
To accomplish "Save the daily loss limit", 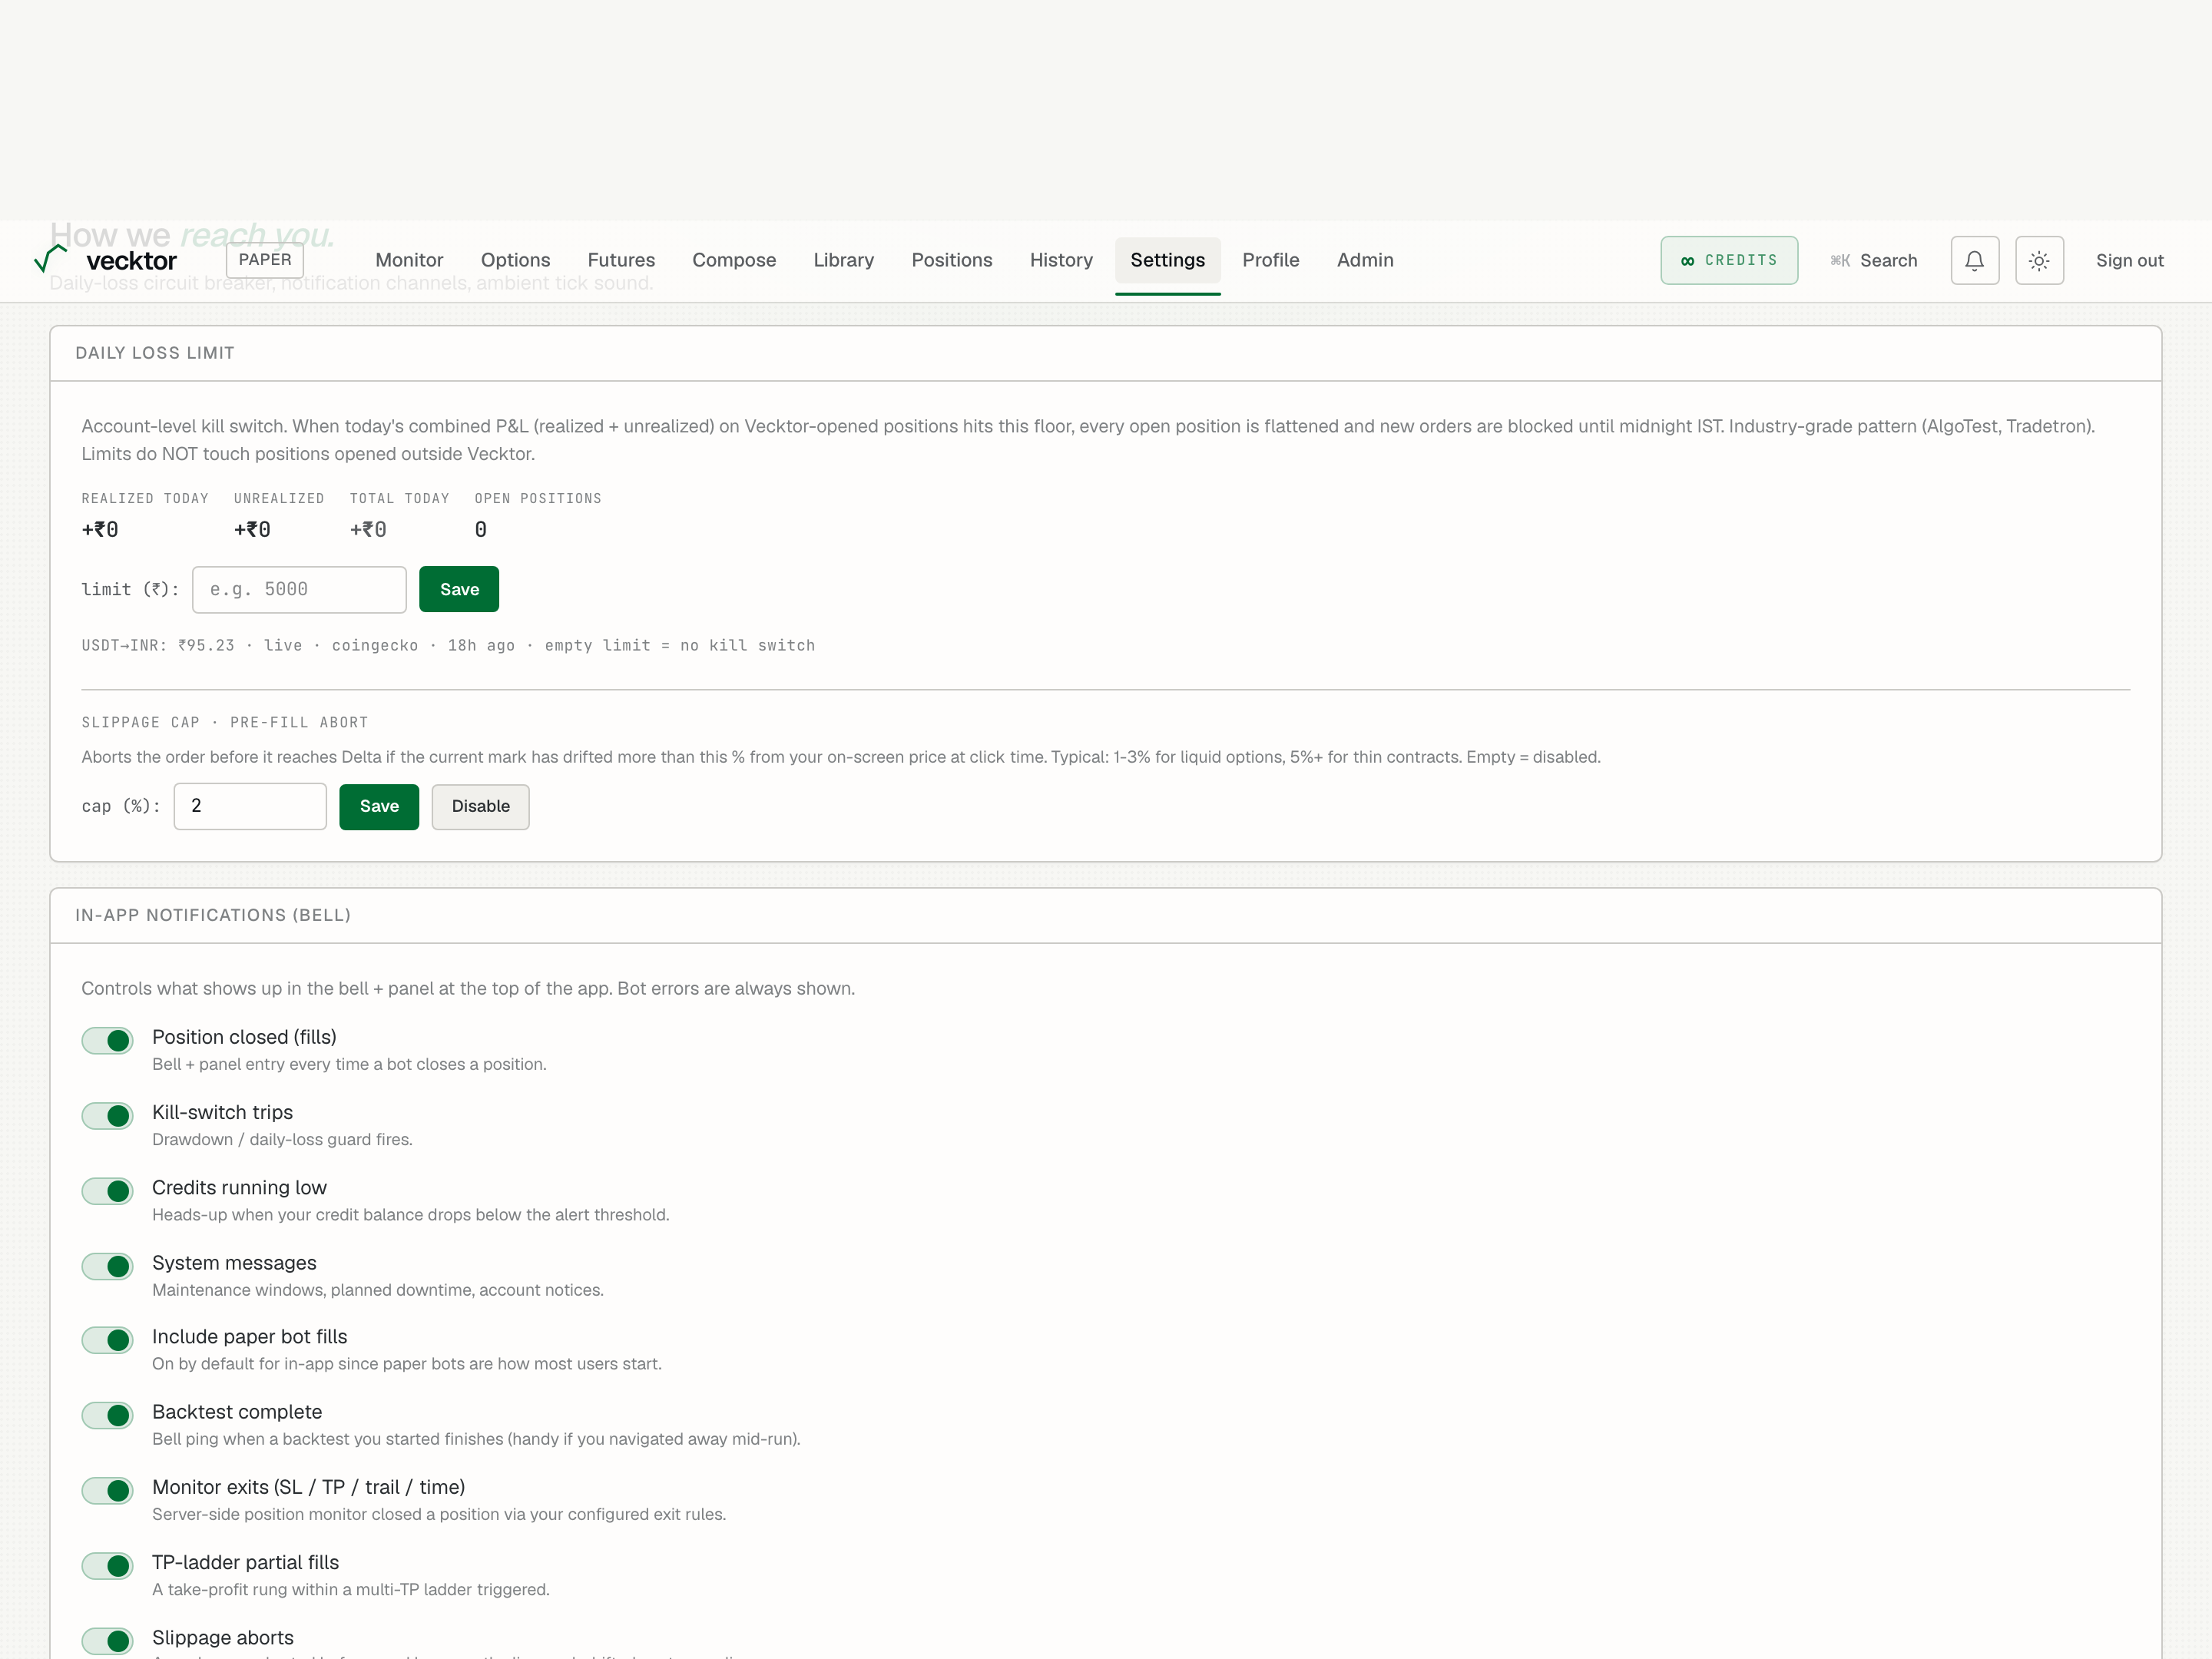I will pyautogui.click(x=459, y=589).
